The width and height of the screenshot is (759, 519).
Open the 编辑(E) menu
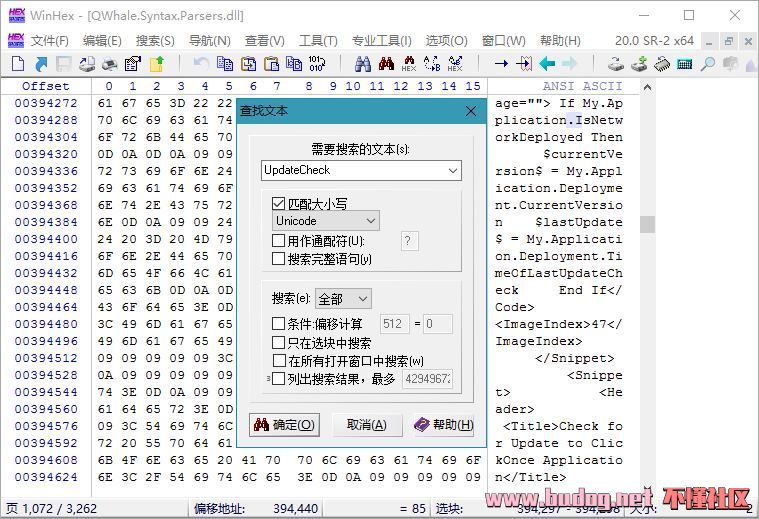(x=102, y=41)
